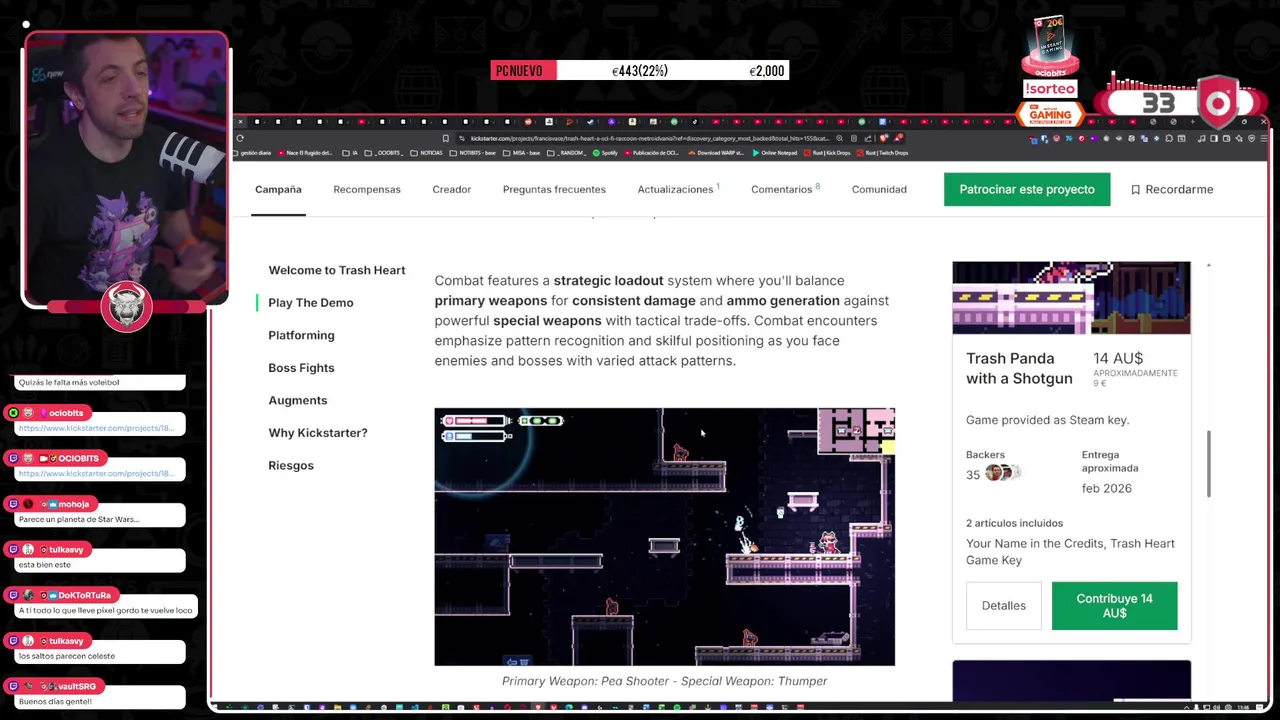The width and height of the screenshot is (1280, 720).
Task: Switch to the Creador tab
Action: [x=451, y=189]
